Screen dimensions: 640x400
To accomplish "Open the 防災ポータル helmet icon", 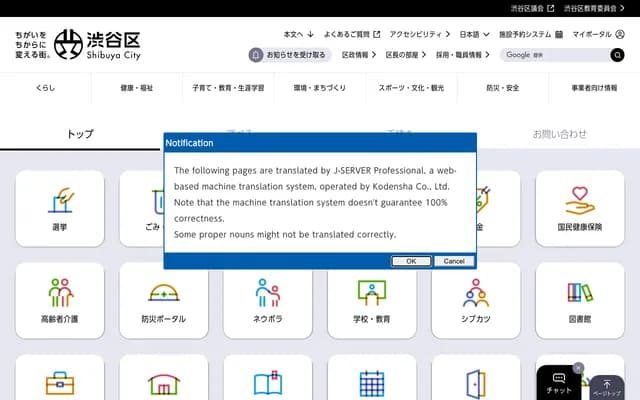I will 164,293.
